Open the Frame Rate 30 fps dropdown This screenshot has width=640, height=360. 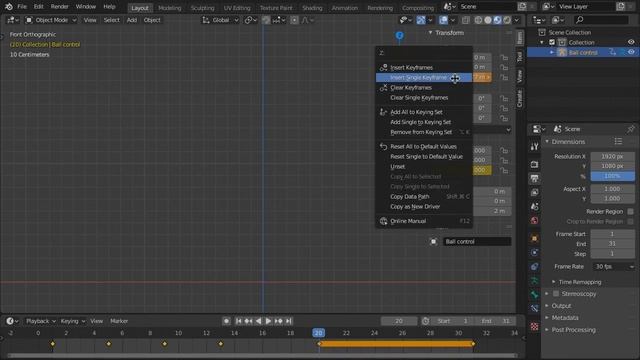point(614,267)
